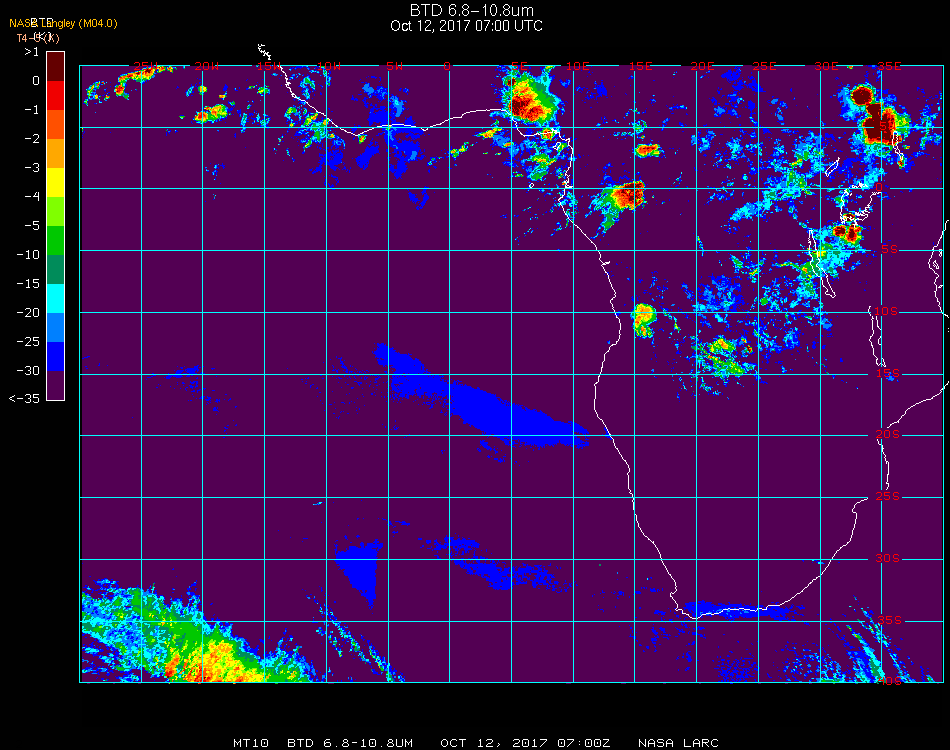950x750 pixels.
Task: Click the '<-35' legend label
Action: coord(24,398)
